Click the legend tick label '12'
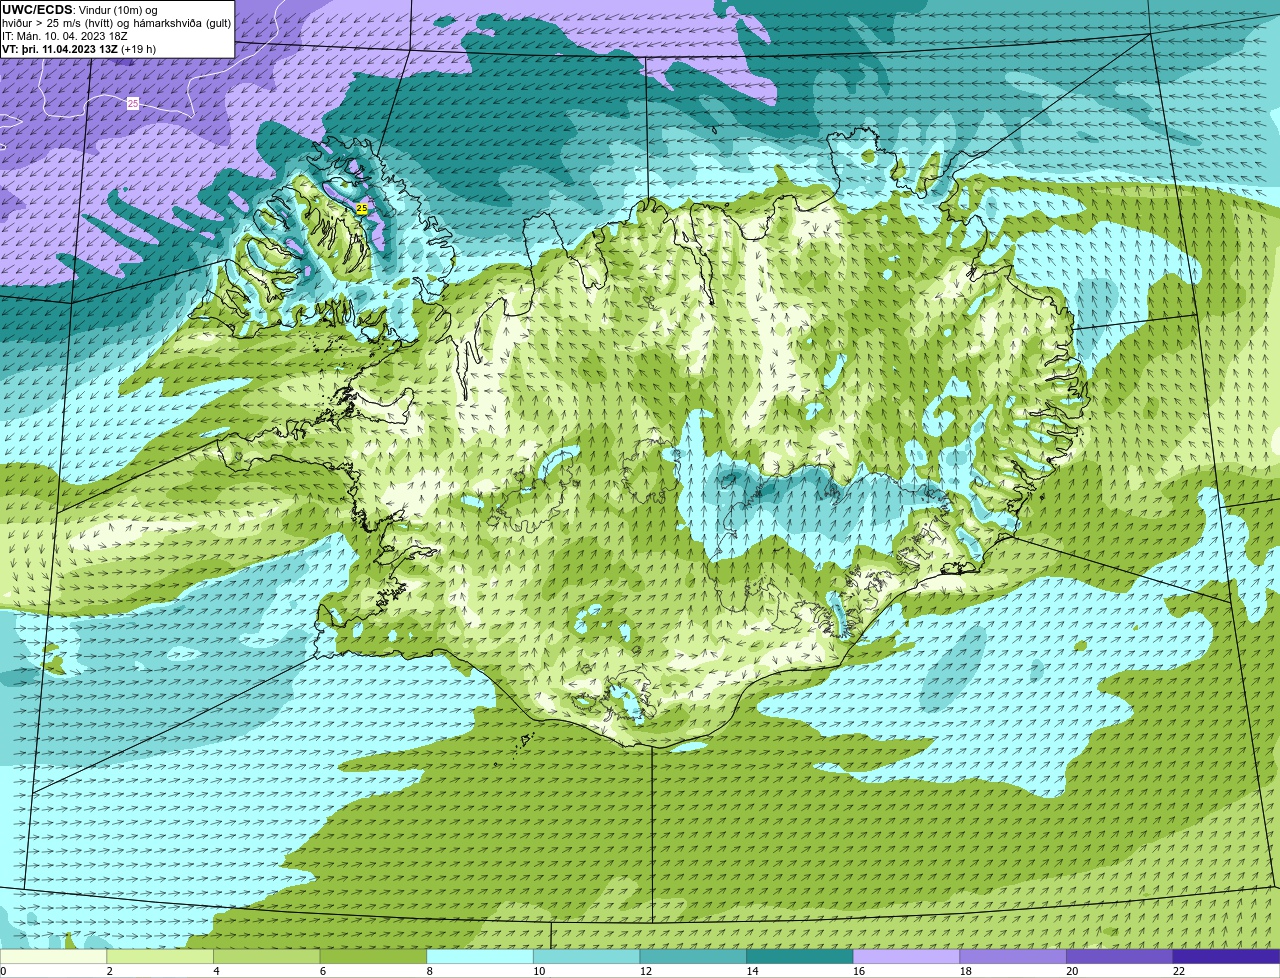This screenshot has height=978, width=1280. [x=646, y=971]
